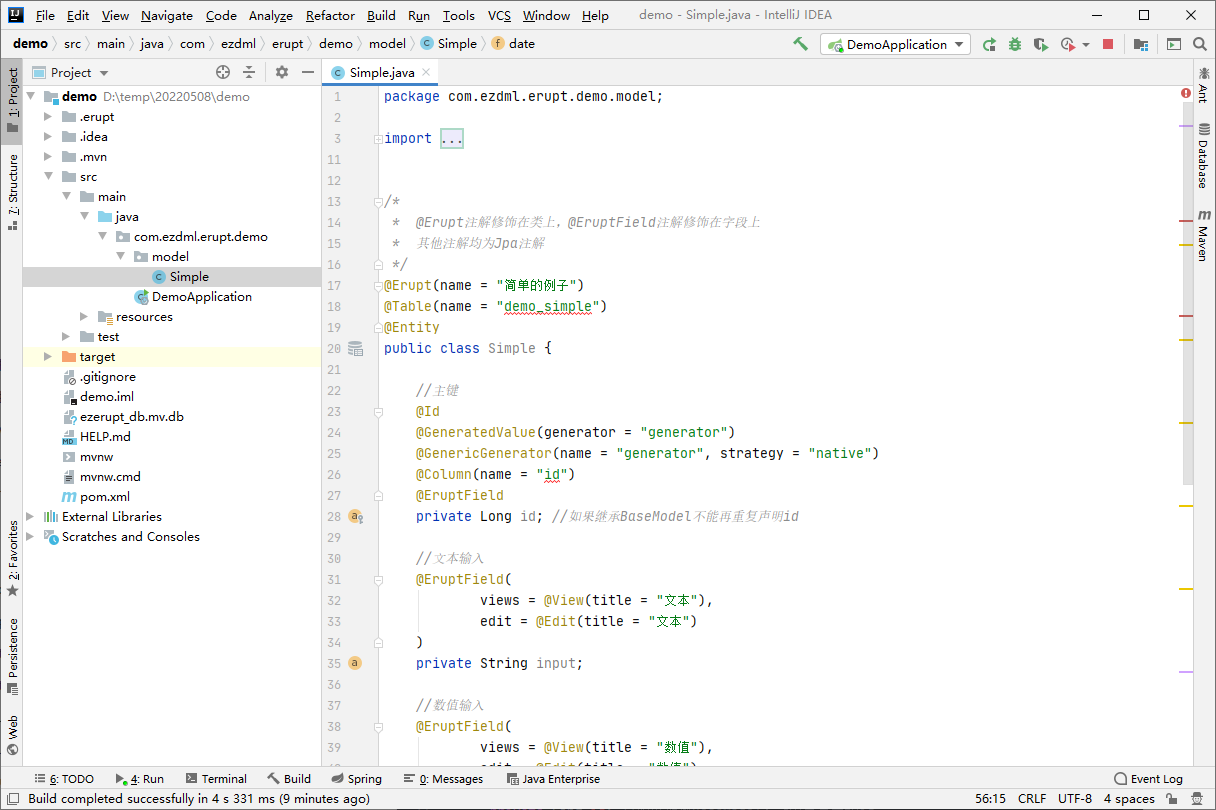Click the Locate/Select Opened File icon
Image resolution: width=1216 pixels, height=810 pixels.
pyautogui.click(x=223, y=72)
